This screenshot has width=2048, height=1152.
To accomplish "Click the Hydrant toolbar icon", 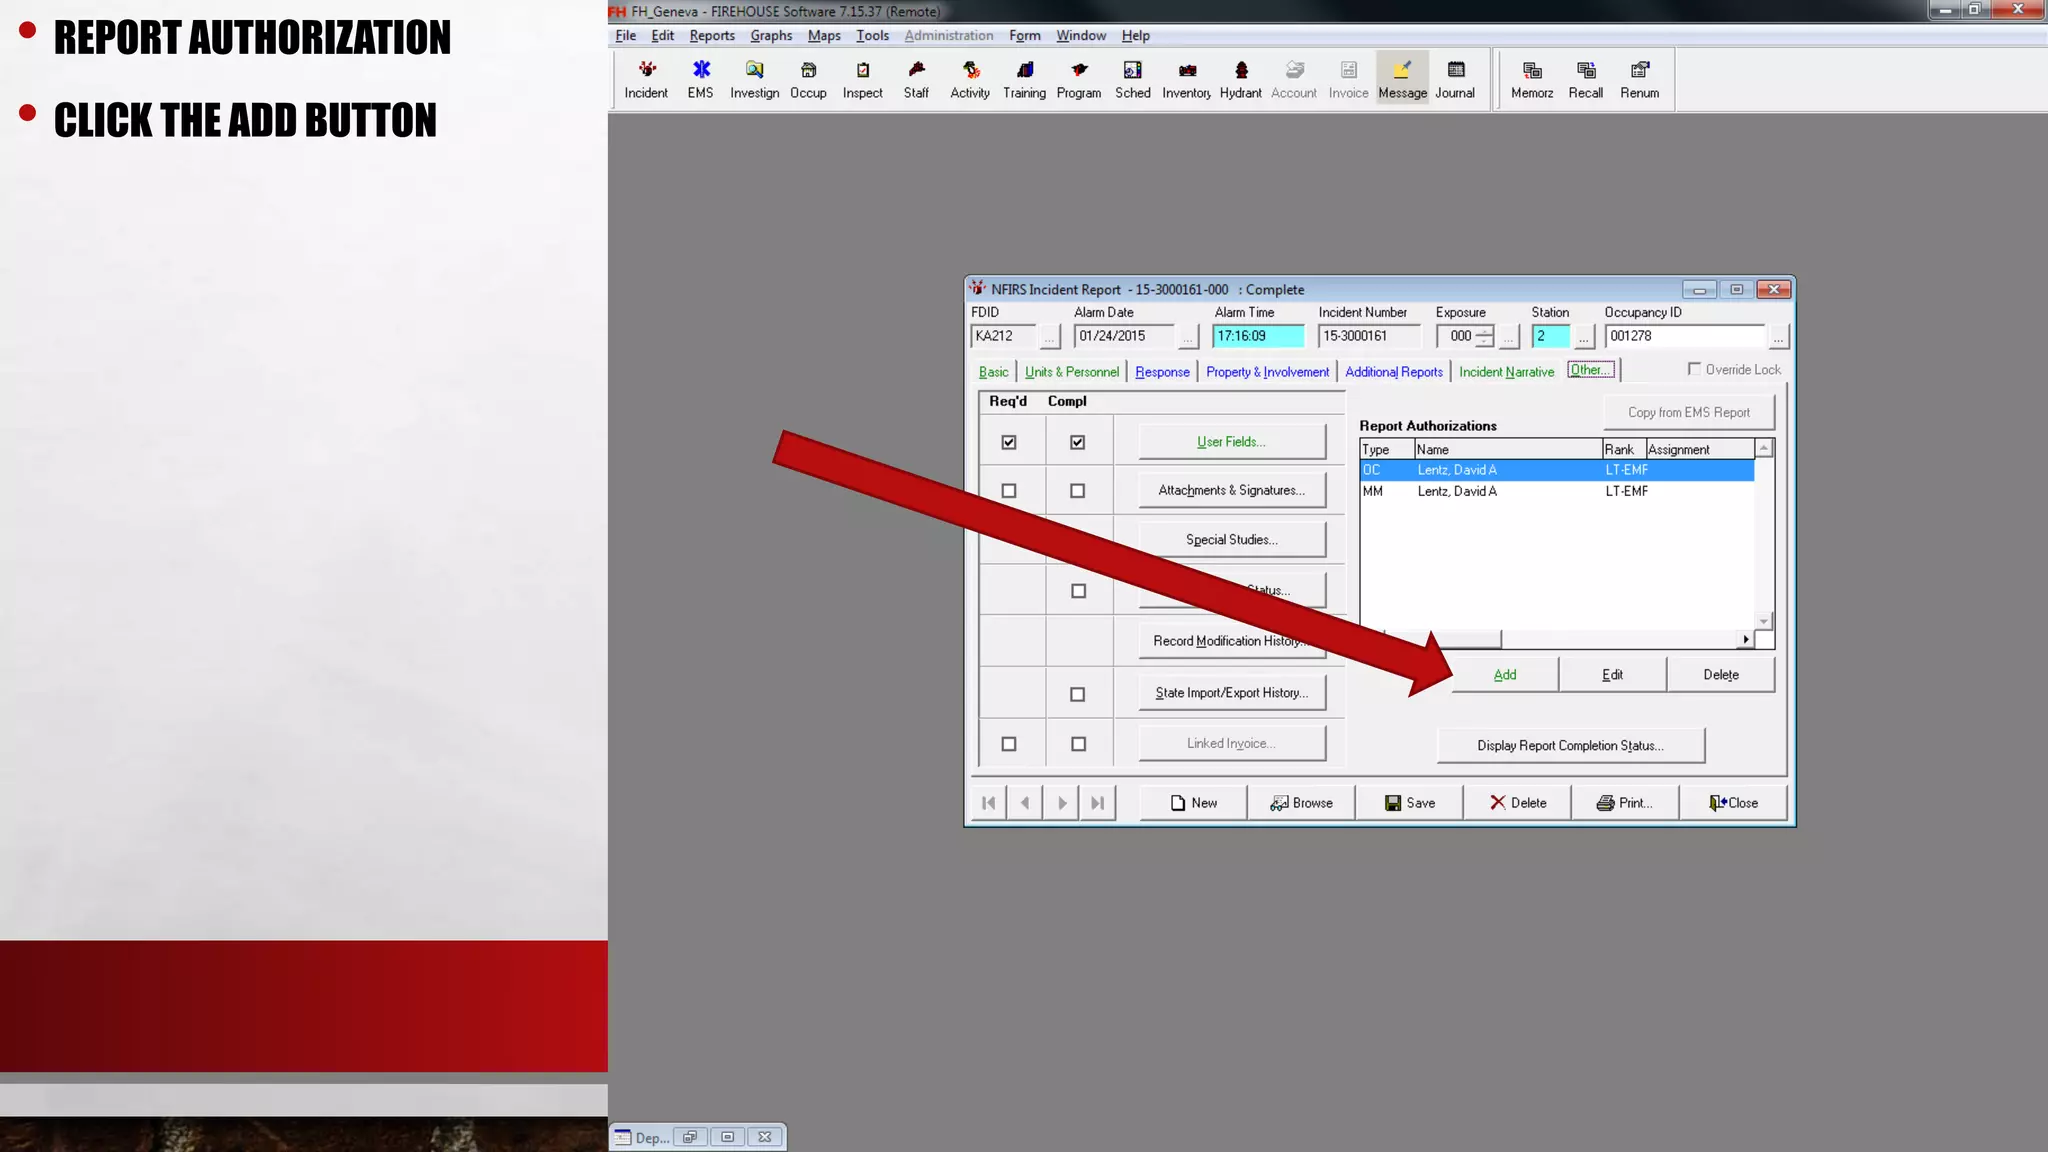I will click(1240, 79).
